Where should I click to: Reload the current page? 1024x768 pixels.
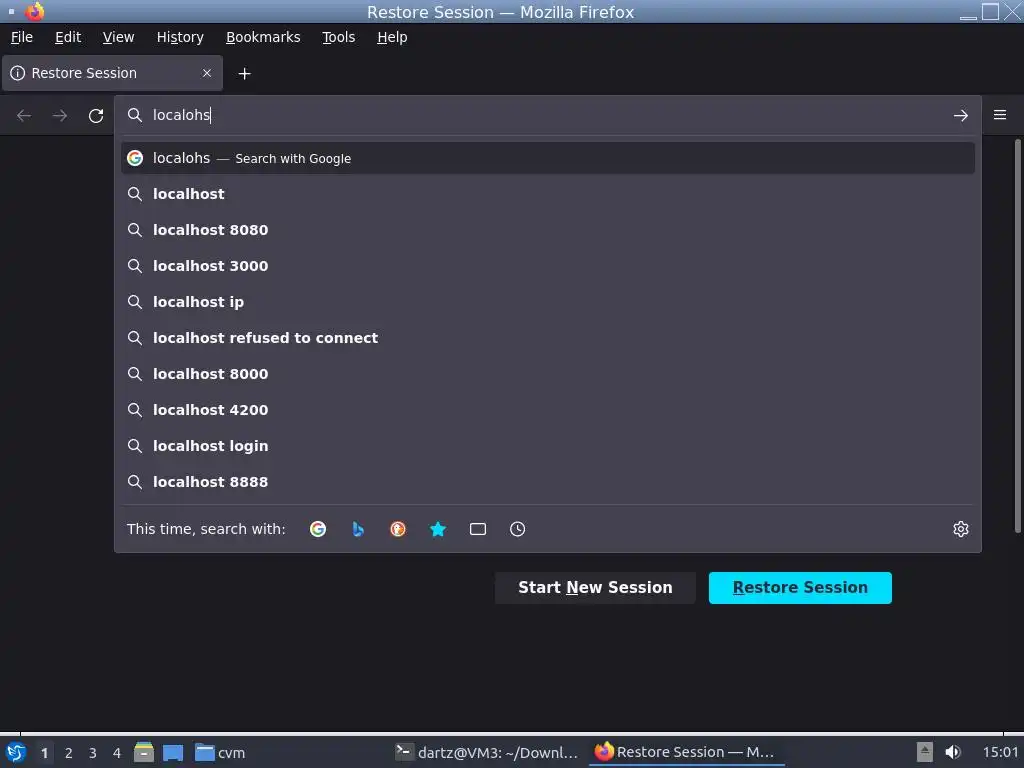pos(96,116)
